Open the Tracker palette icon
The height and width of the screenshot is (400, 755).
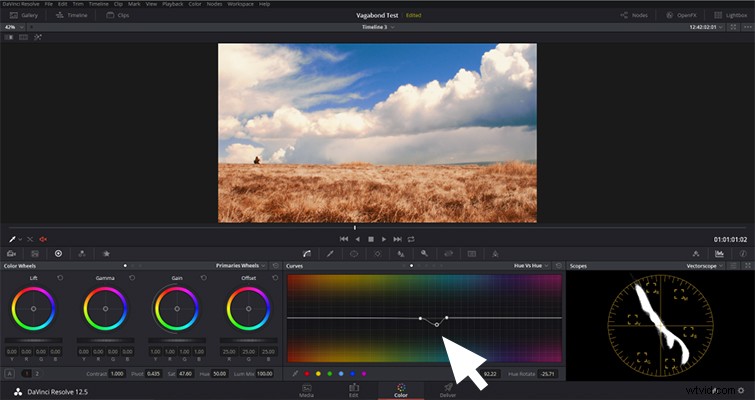click(378, 254)
